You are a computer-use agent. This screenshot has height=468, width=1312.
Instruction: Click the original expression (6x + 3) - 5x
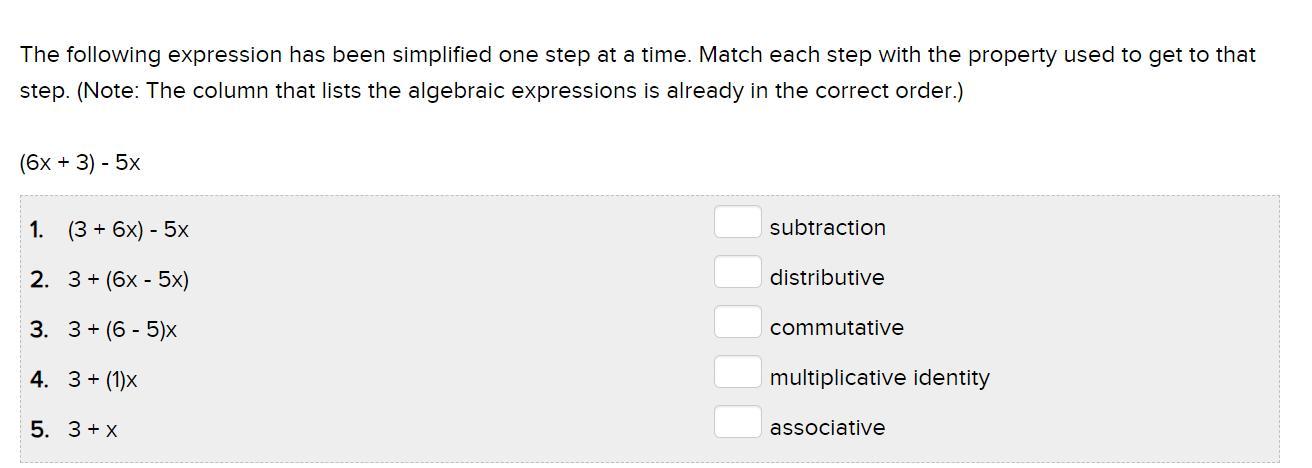point(80,163)
